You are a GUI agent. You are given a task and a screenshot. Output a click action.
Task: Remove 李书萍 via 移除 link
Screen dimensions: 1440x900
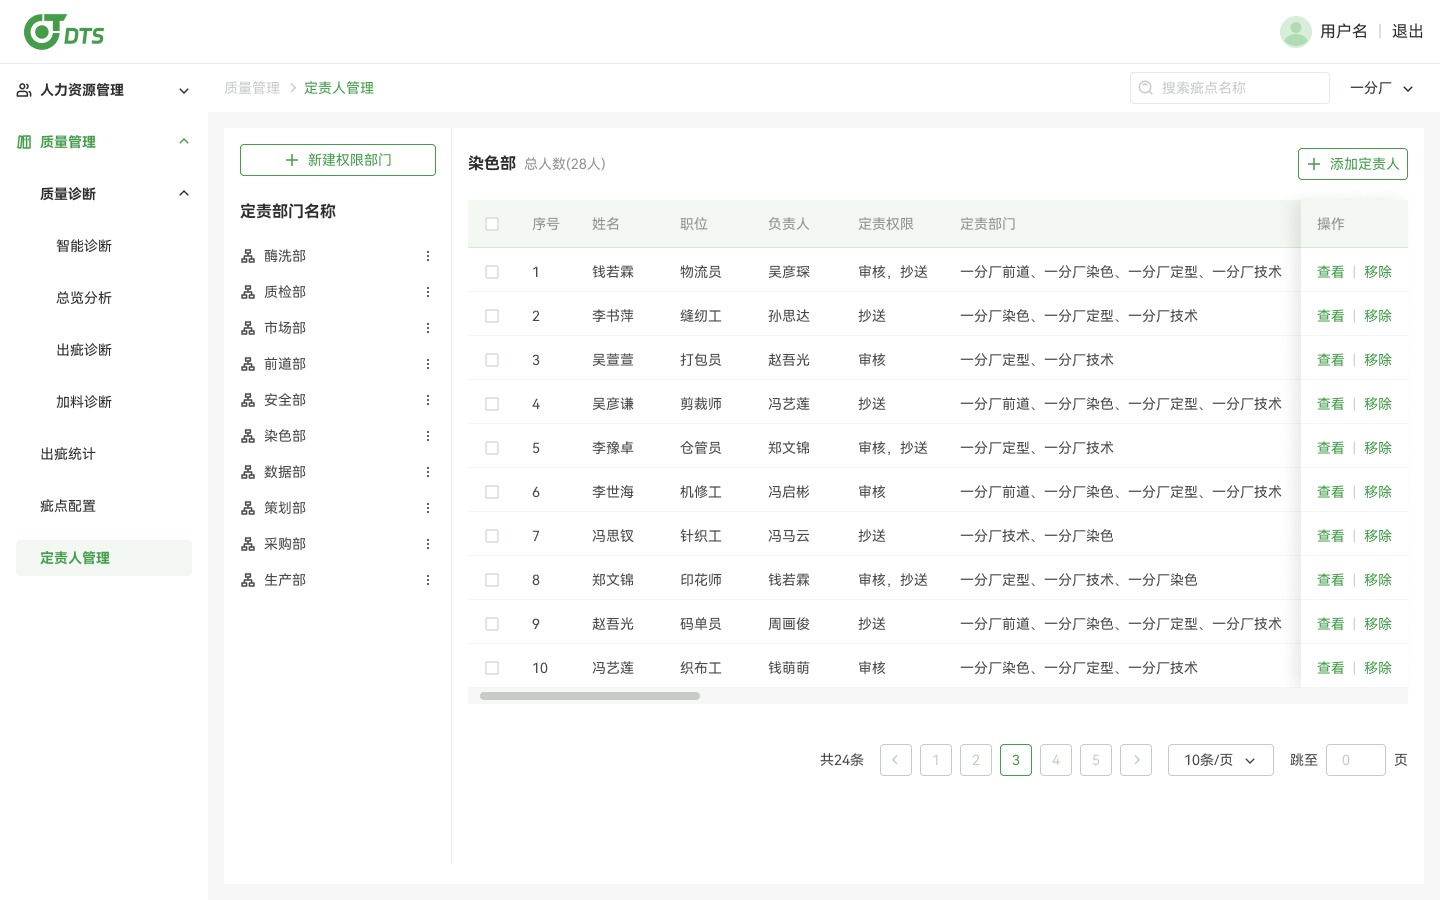click(x=1378, y=316)
